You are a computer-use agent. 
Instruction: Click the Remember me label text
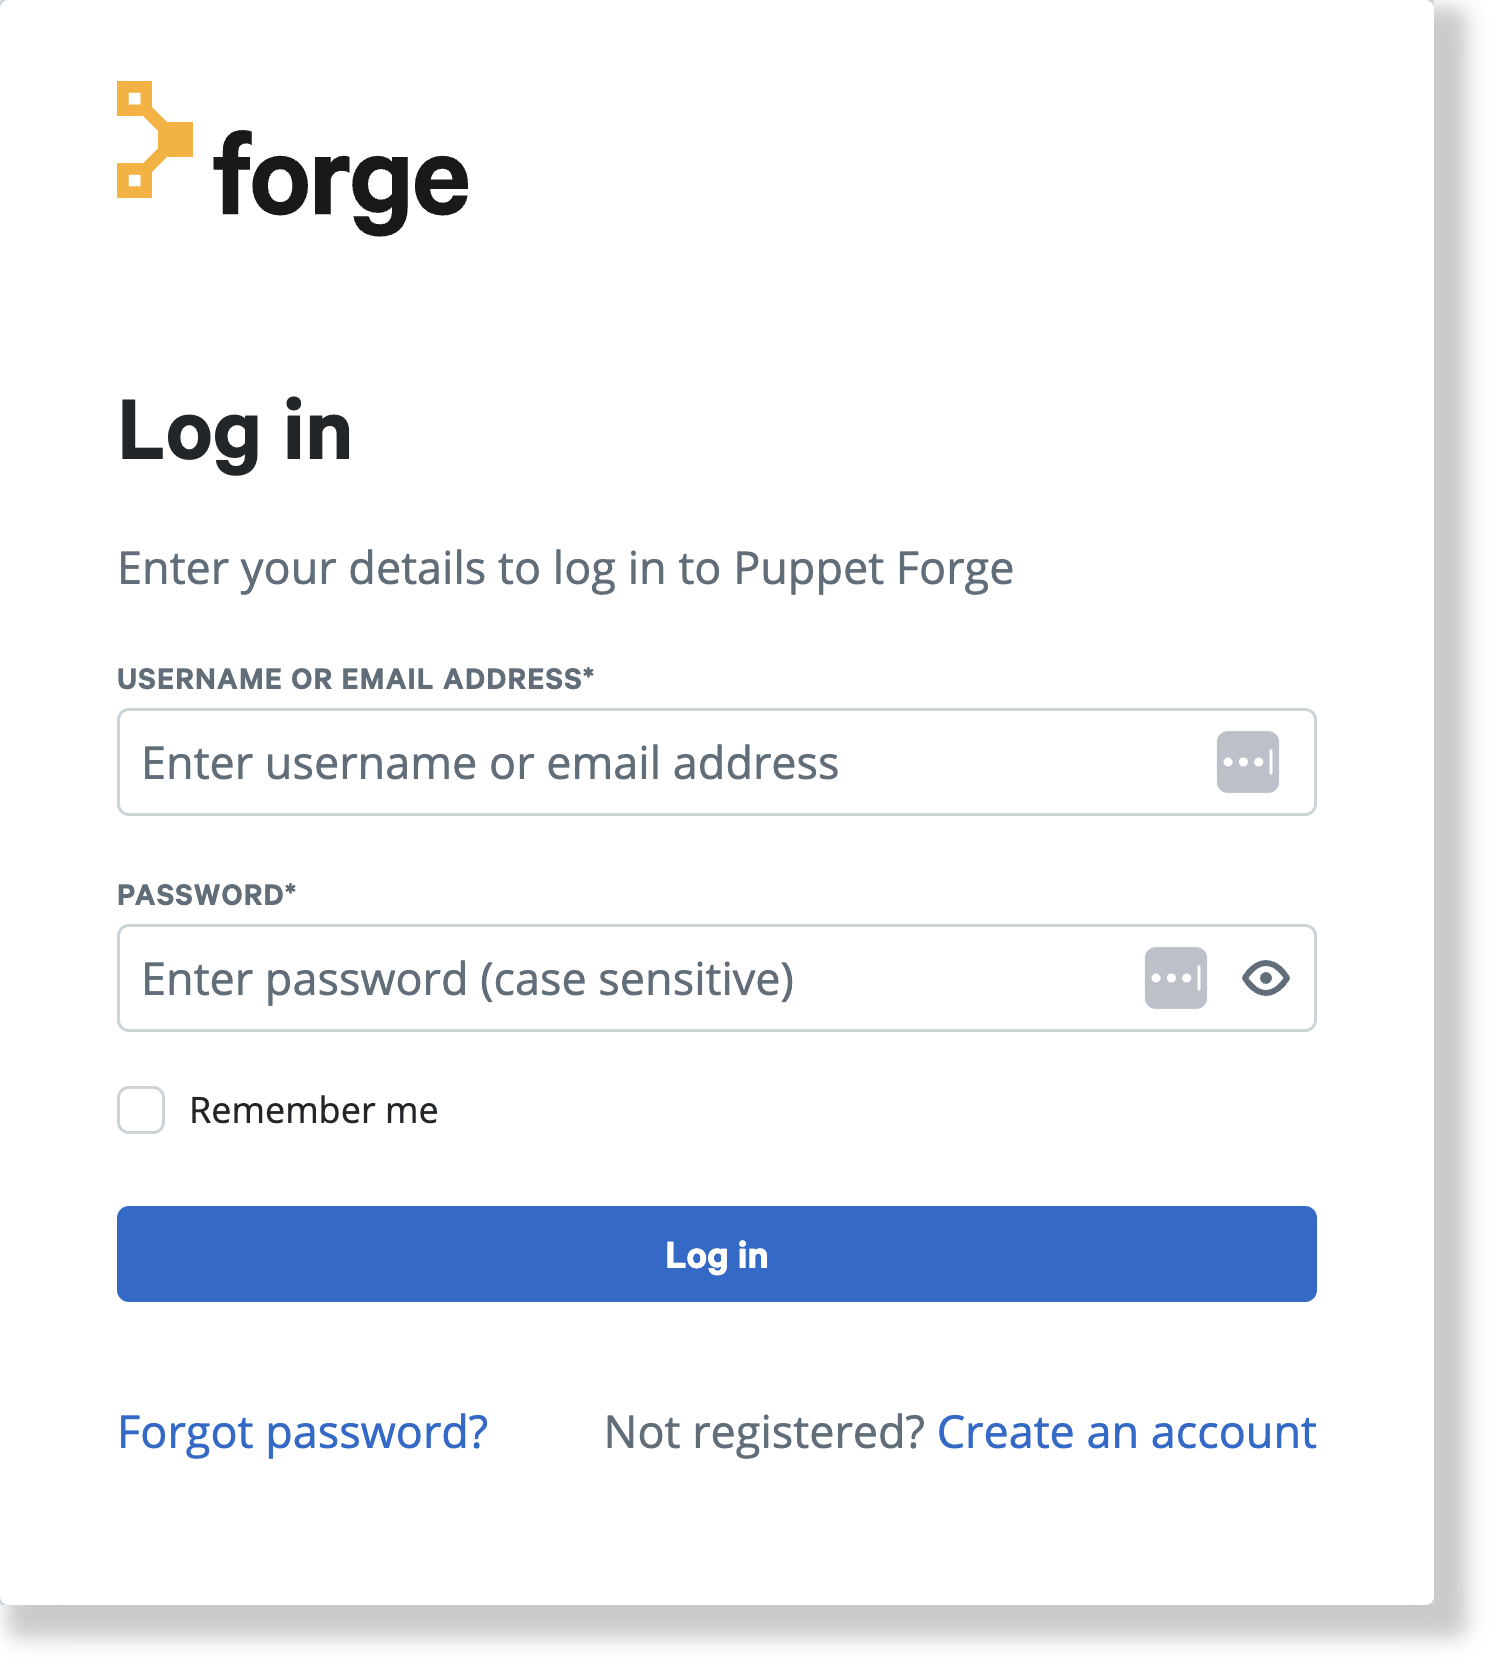314,1111
